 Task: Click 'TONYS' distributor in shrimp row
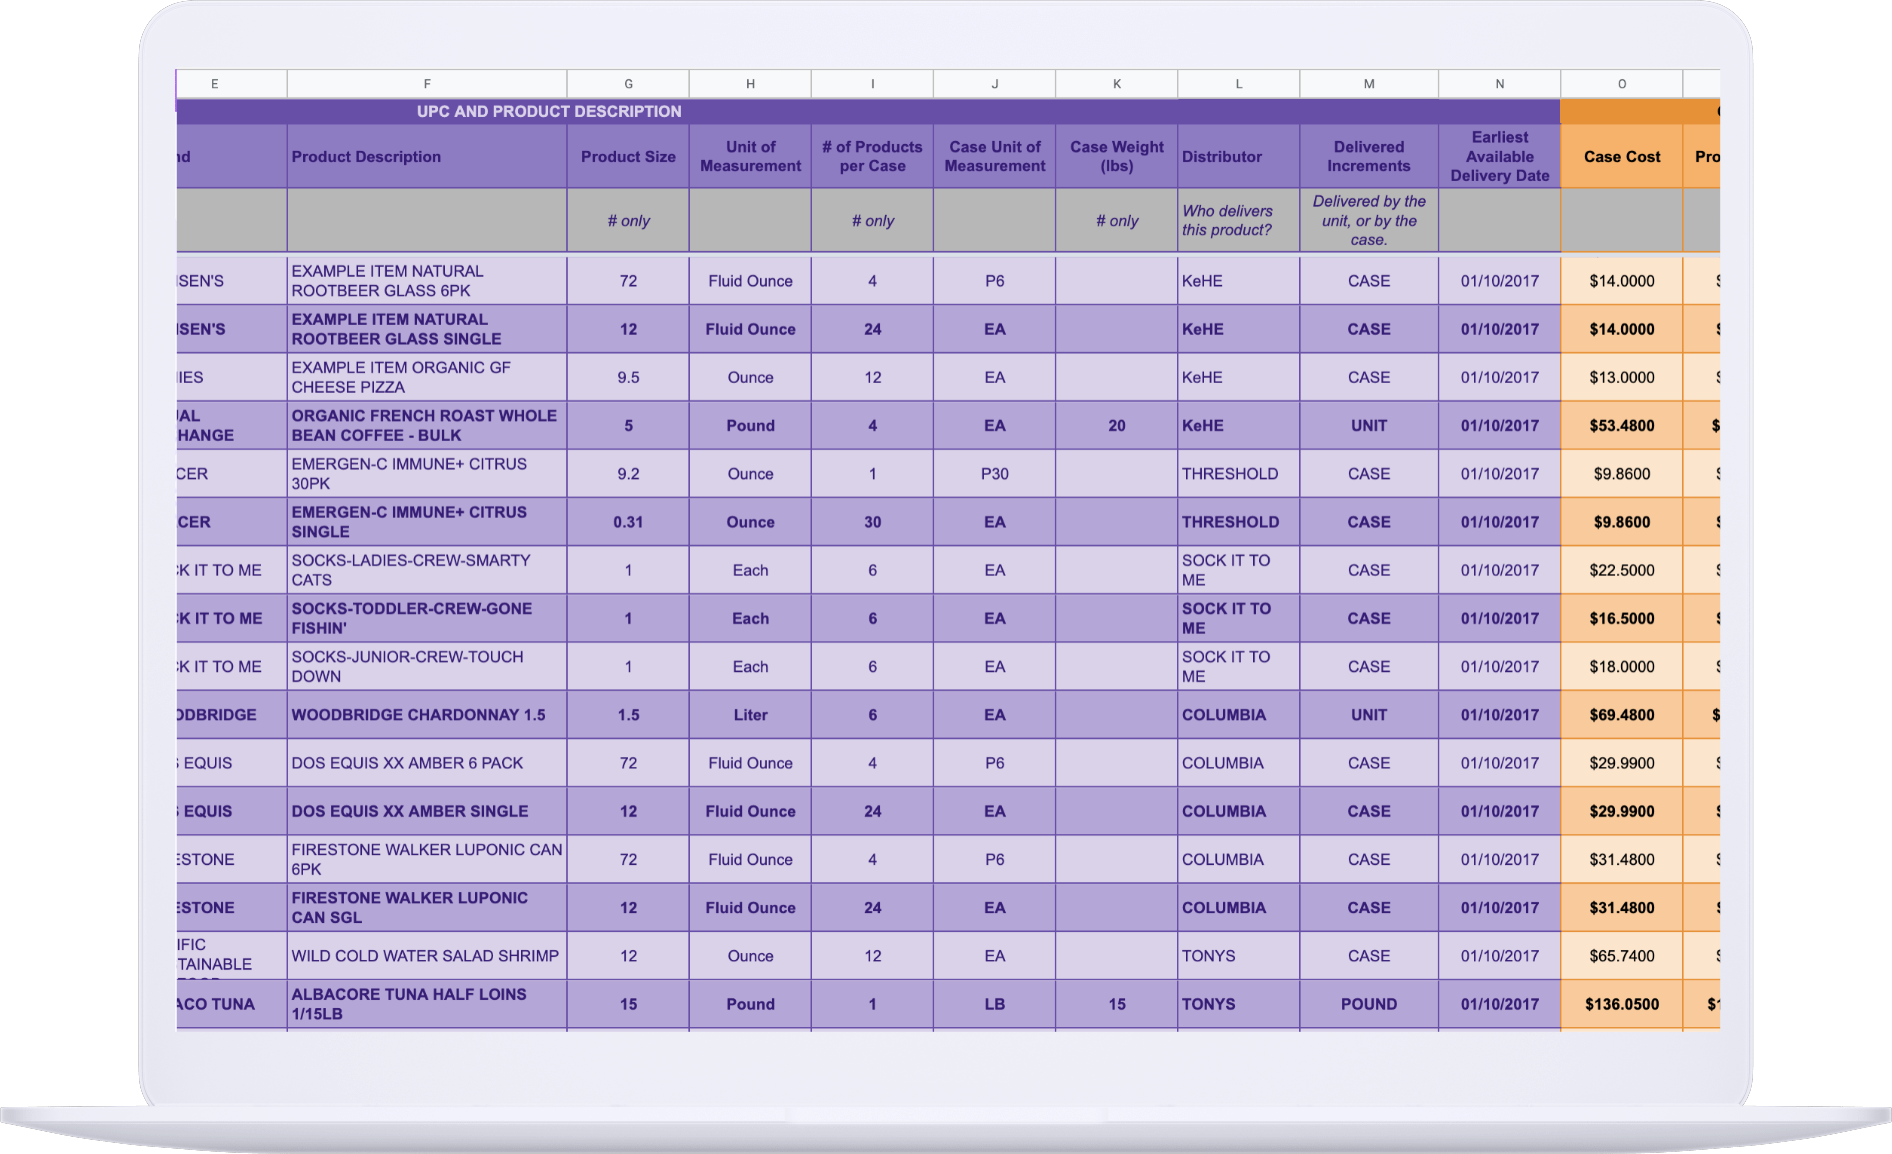point(1239,956)
